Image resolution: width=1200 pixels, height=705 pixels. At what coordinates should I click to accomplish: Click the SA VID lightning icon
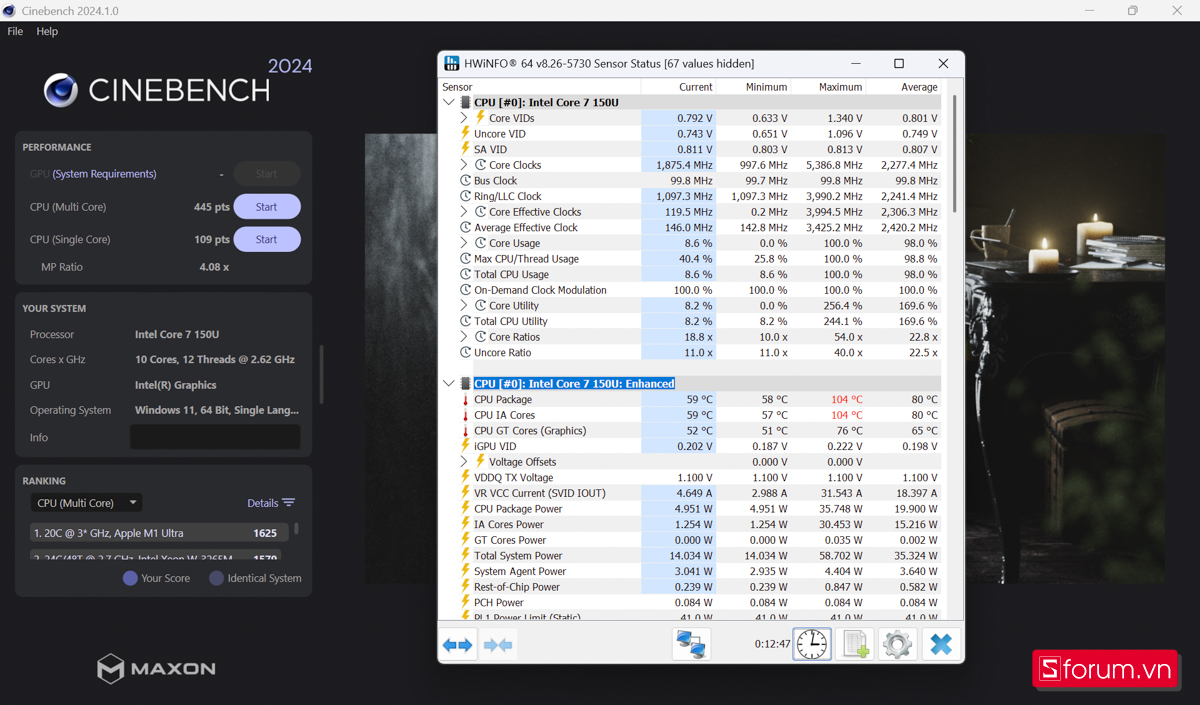(x=465, y=149)
